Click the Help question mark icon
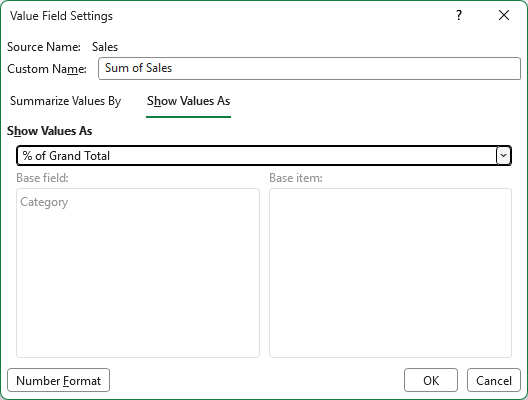The image size is (528, 400). tap(459, 15)
